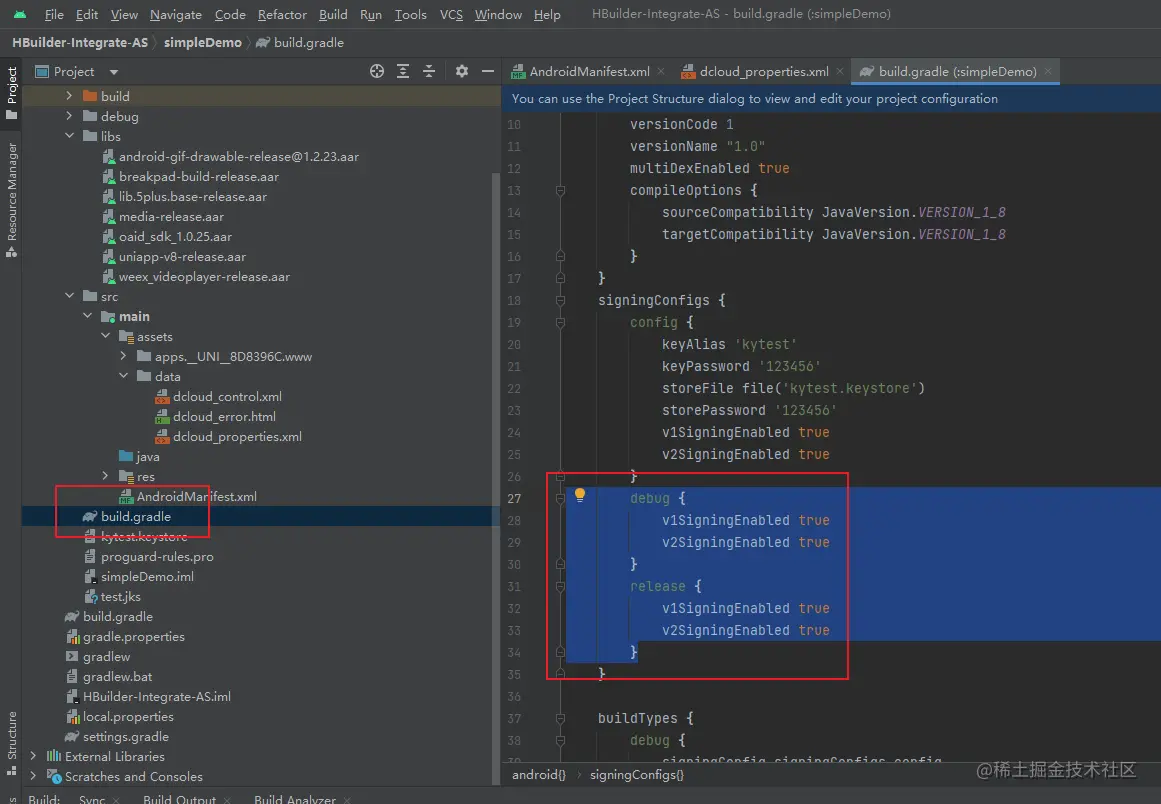Collapse the assets folder
1161x804 pixels.
[105, 335]
